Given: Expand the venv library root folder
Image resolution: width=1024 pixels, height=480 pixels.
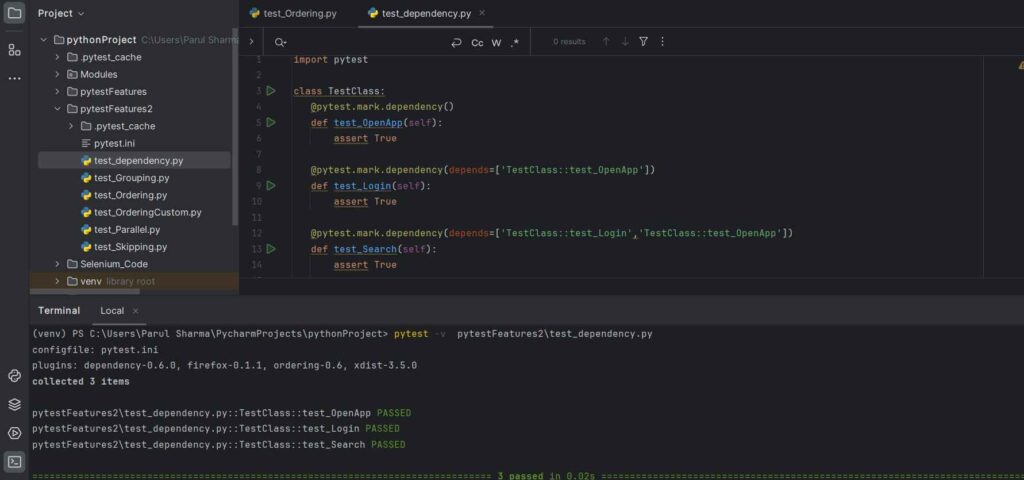Looking at the screenshot, I should (x=57, y=281).
